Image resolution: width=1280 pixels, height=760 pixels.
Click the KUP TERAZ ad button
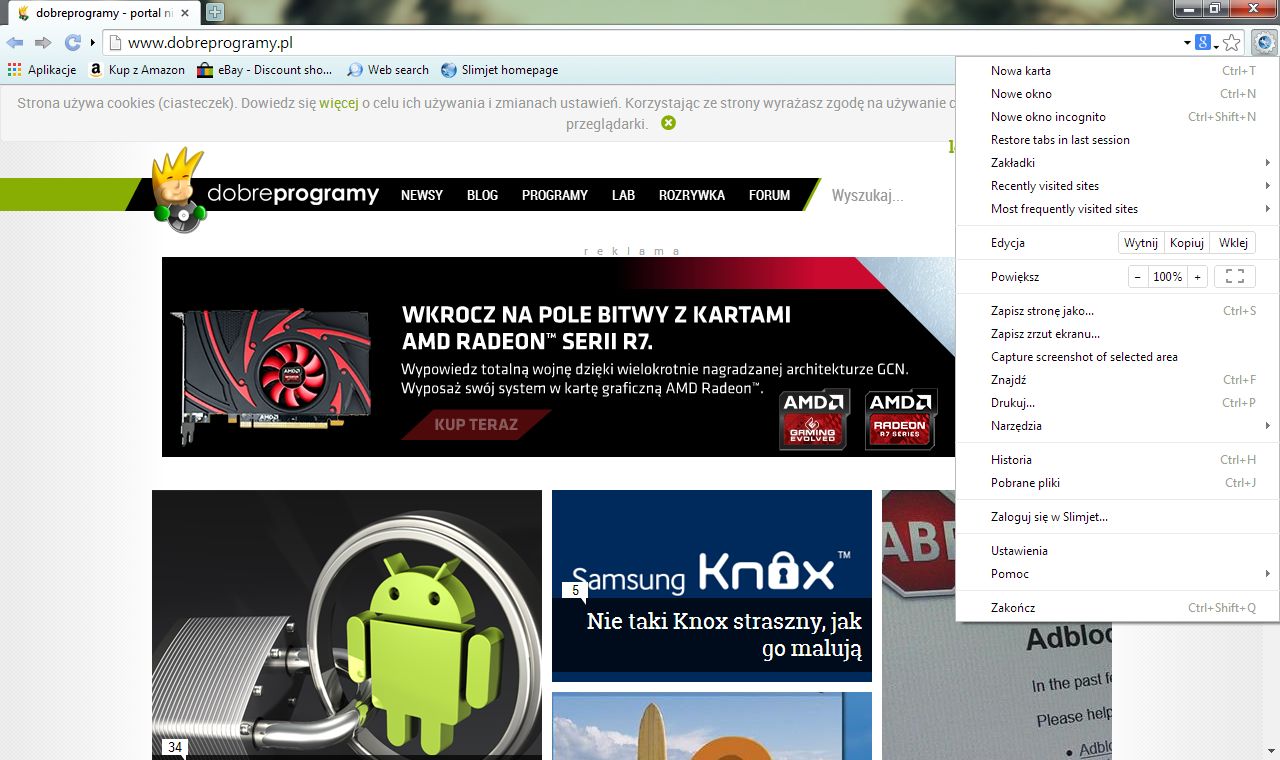pos(476,424)
